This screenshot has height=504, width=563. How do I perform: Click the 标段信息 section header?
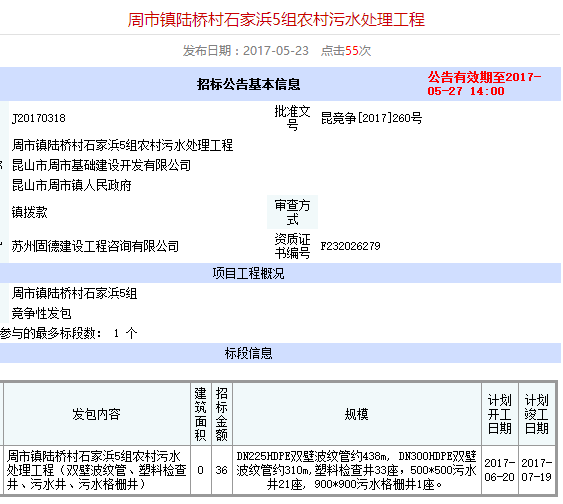click(248, 353)
